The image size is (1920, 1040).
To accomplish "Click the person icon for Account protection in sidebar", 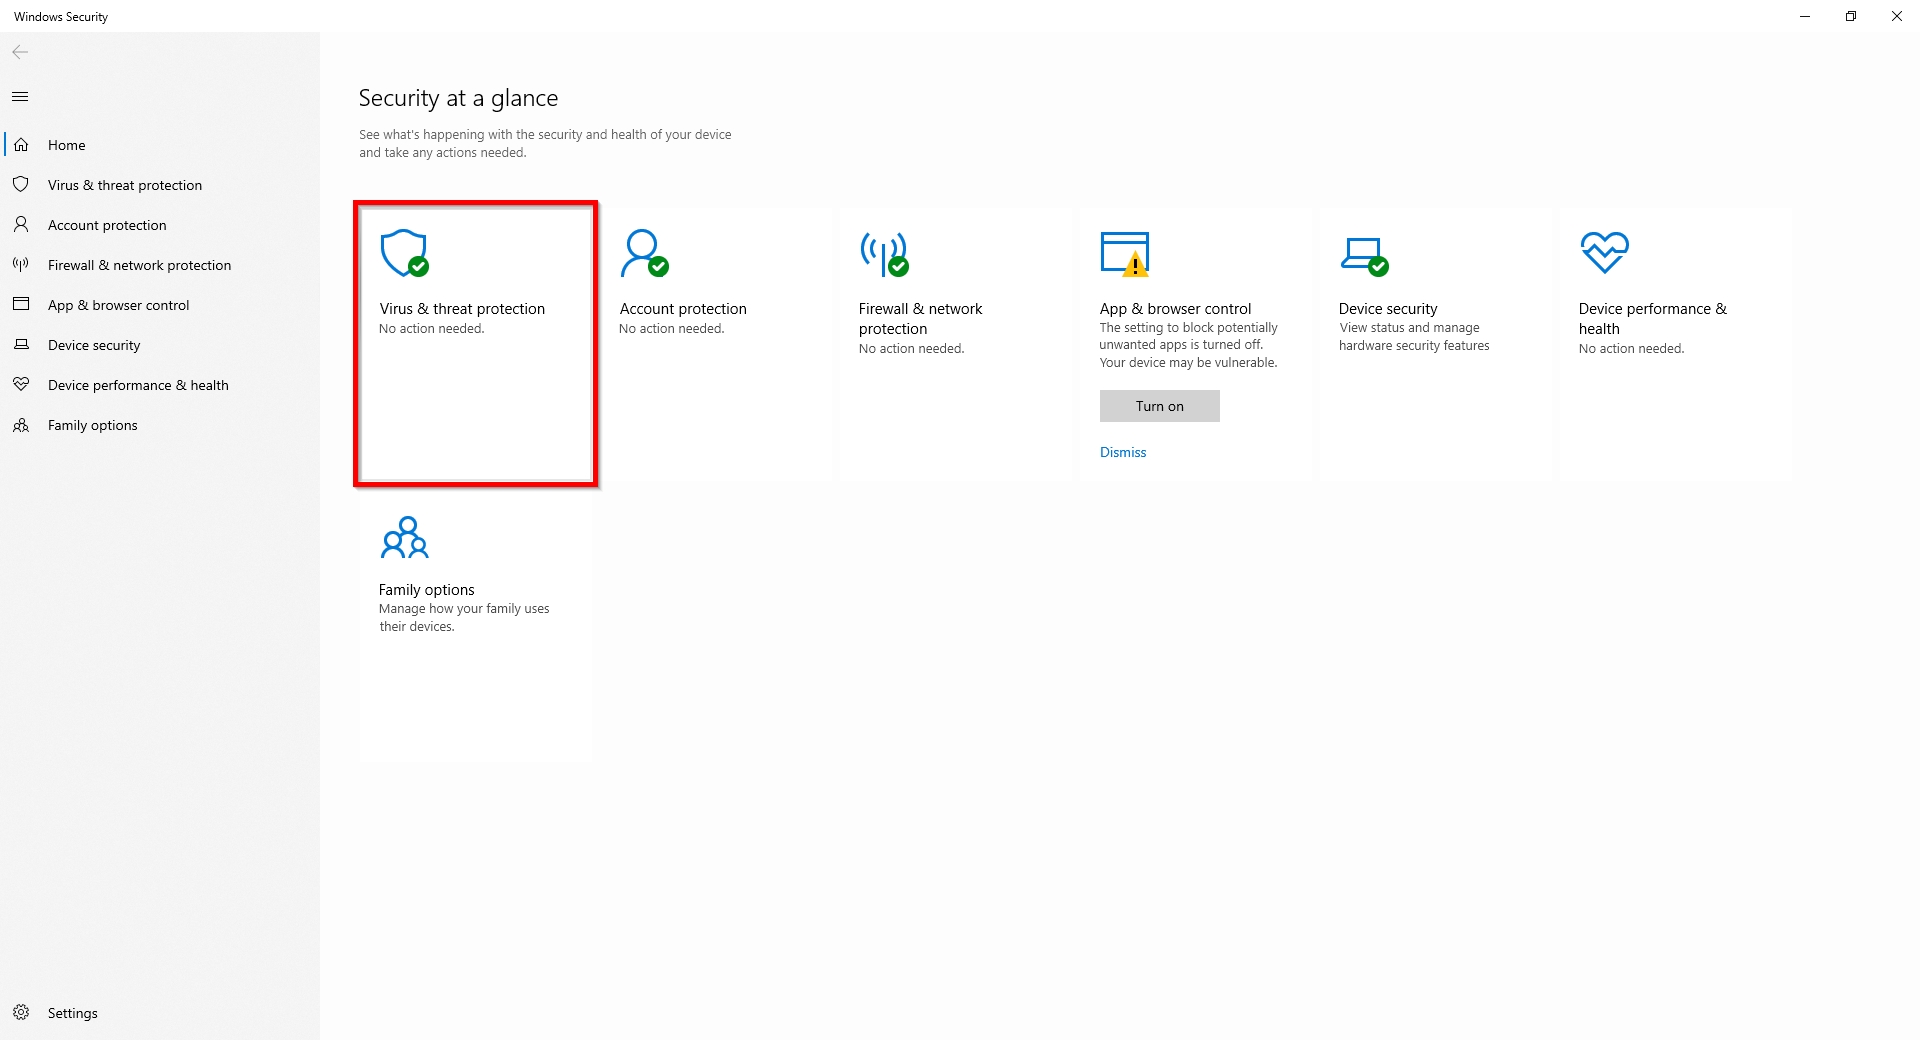I will click(21, 225).
